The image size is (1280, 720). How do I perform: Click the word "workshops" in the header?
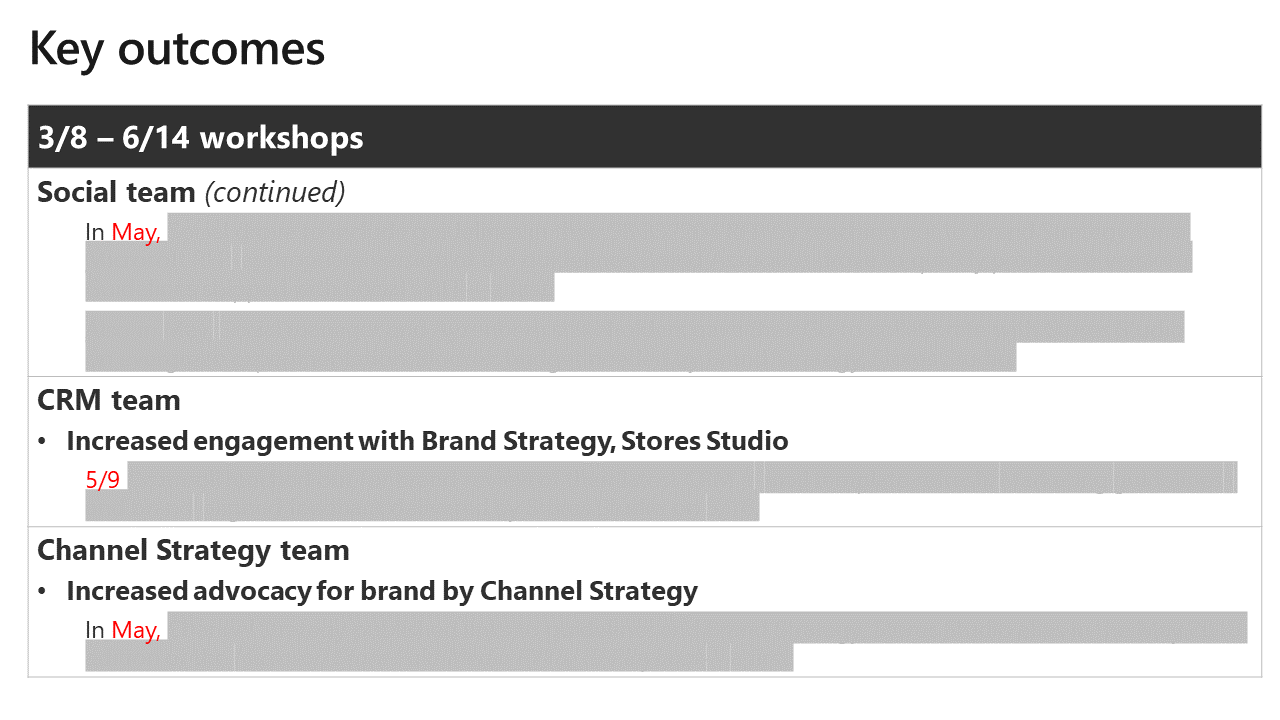(x=282, y=137)
